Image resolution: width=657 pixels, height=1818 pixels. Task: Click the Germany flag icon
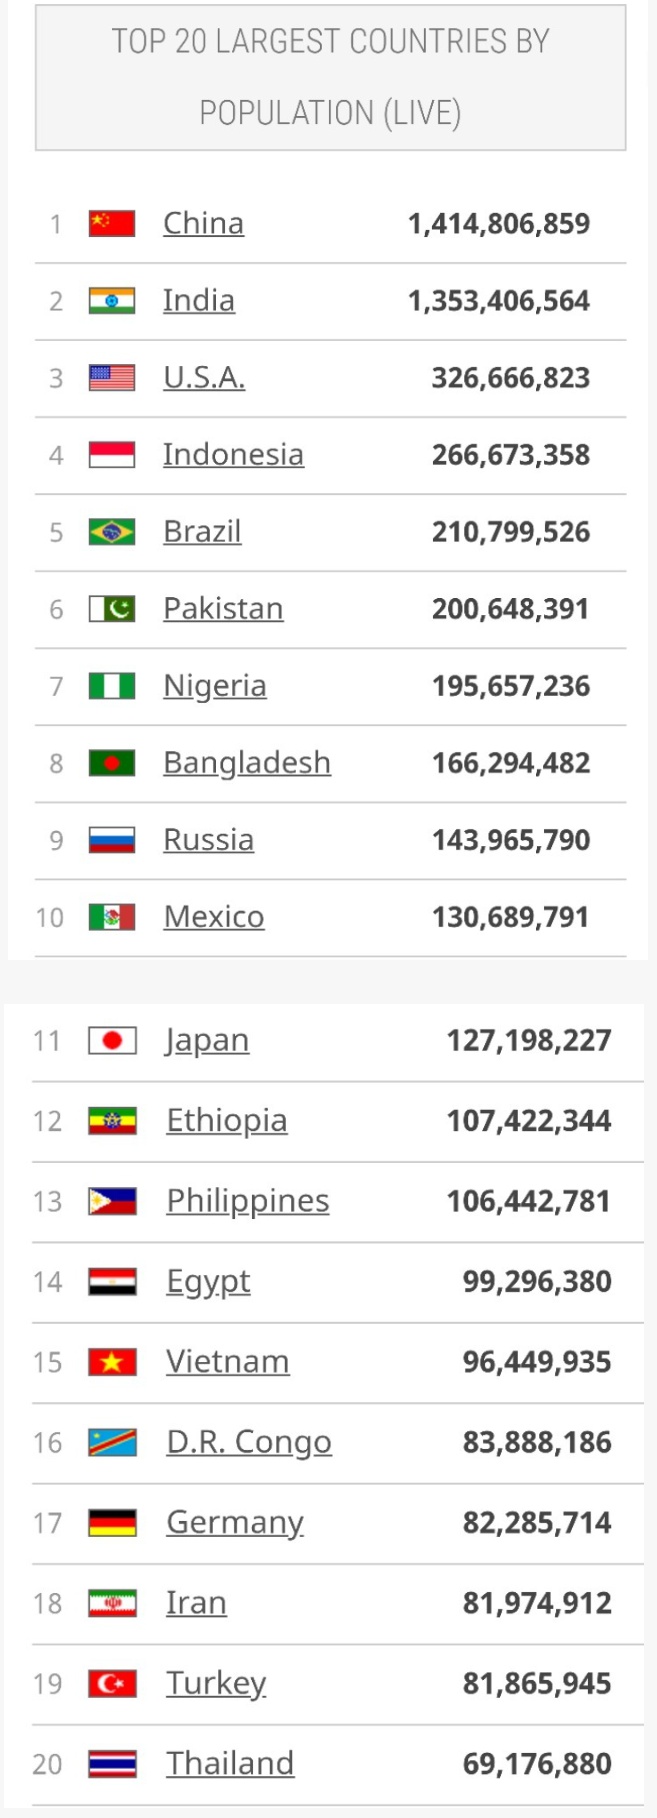tap(112, 1523)
